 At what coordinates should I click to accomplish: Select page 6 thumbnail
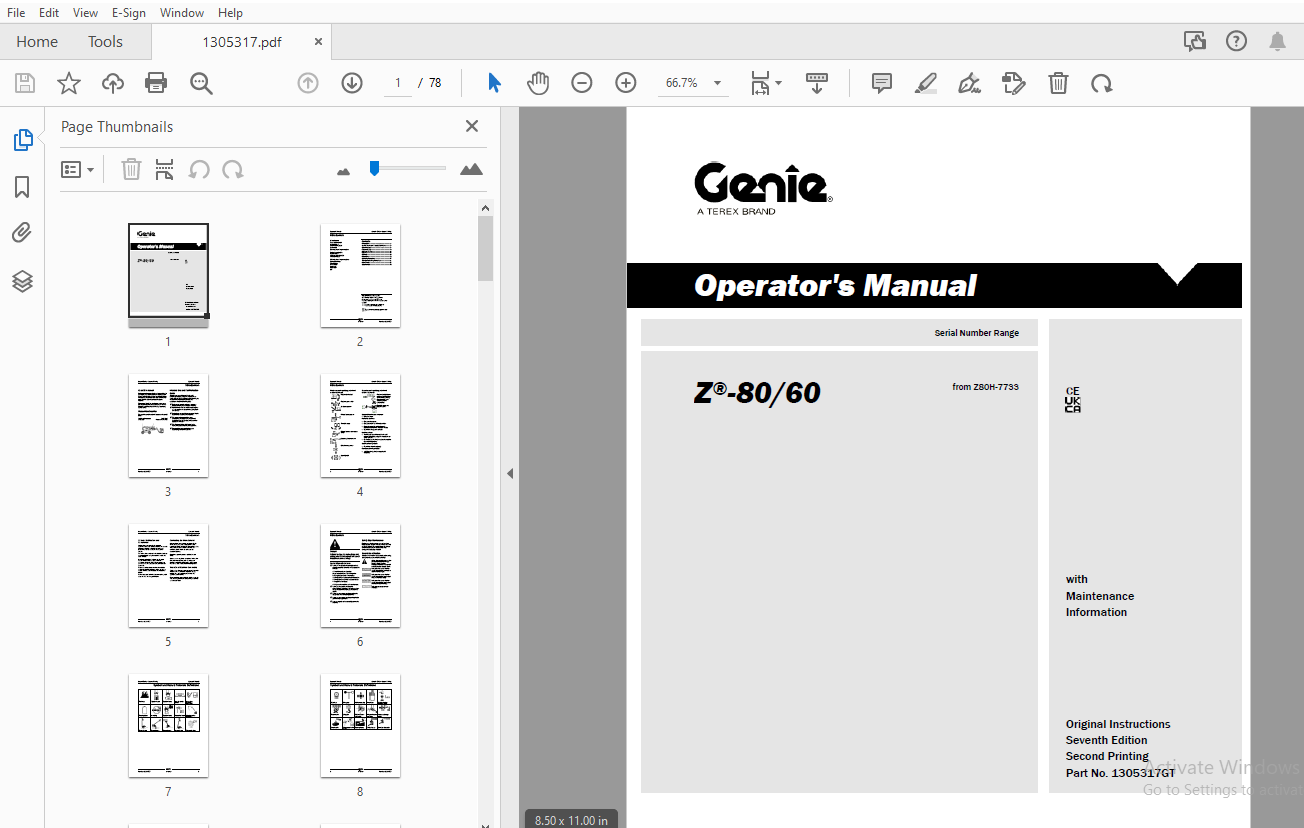click(x=360, y=575)
